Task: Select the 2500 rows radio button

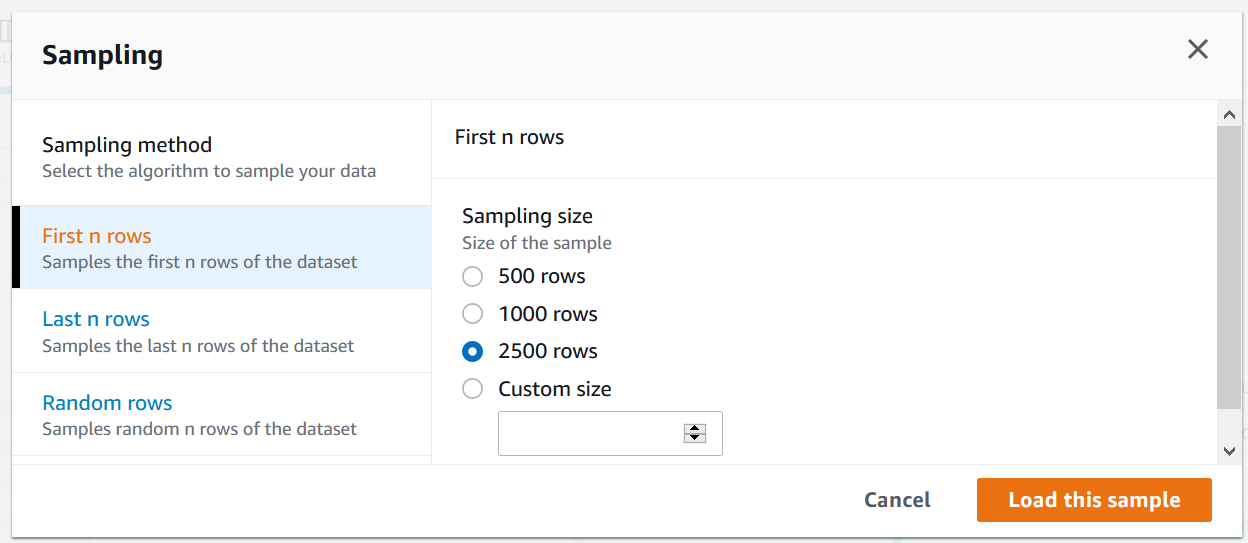Action: coord(473,352)
